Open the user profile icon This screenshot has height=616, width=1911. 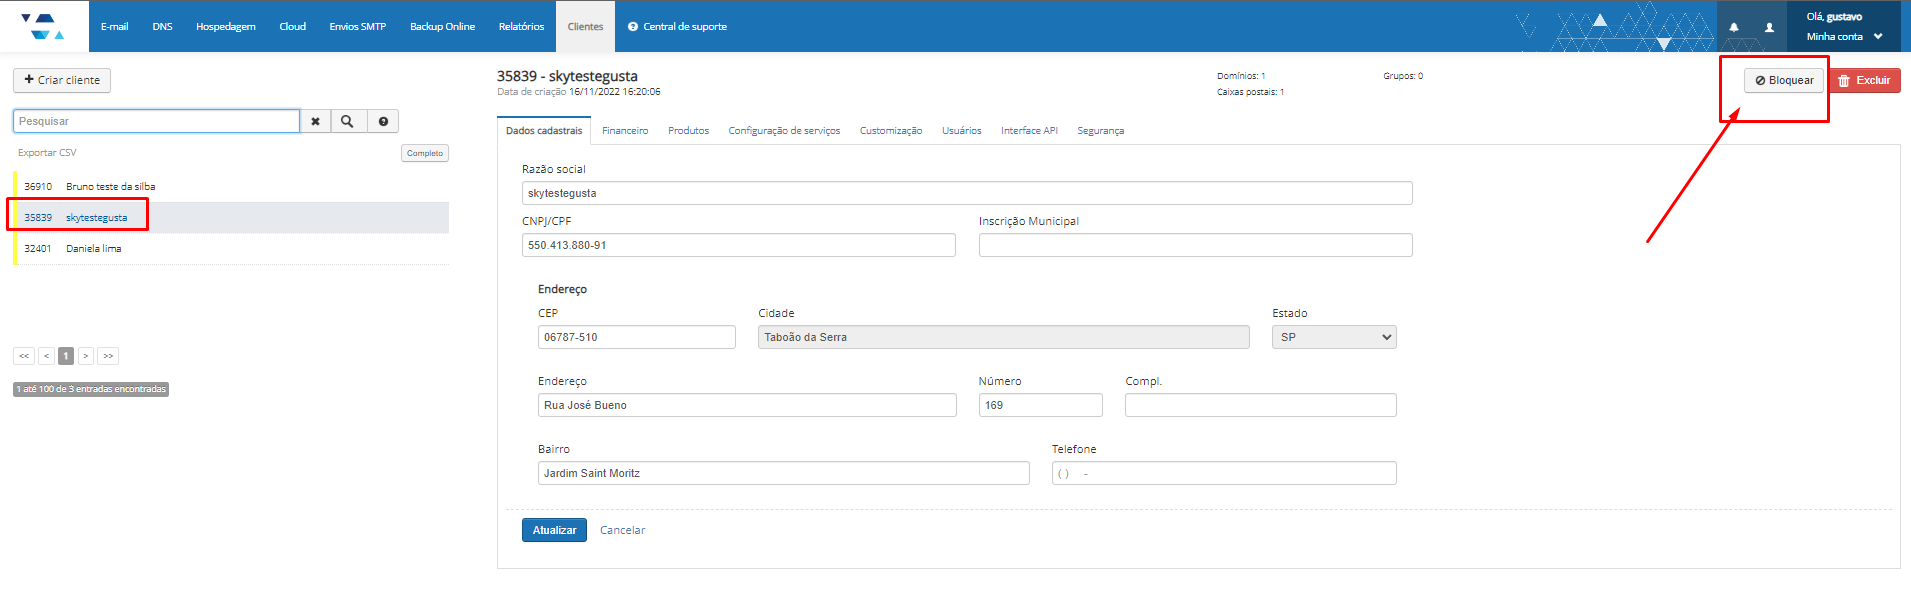coord(1769,27)
